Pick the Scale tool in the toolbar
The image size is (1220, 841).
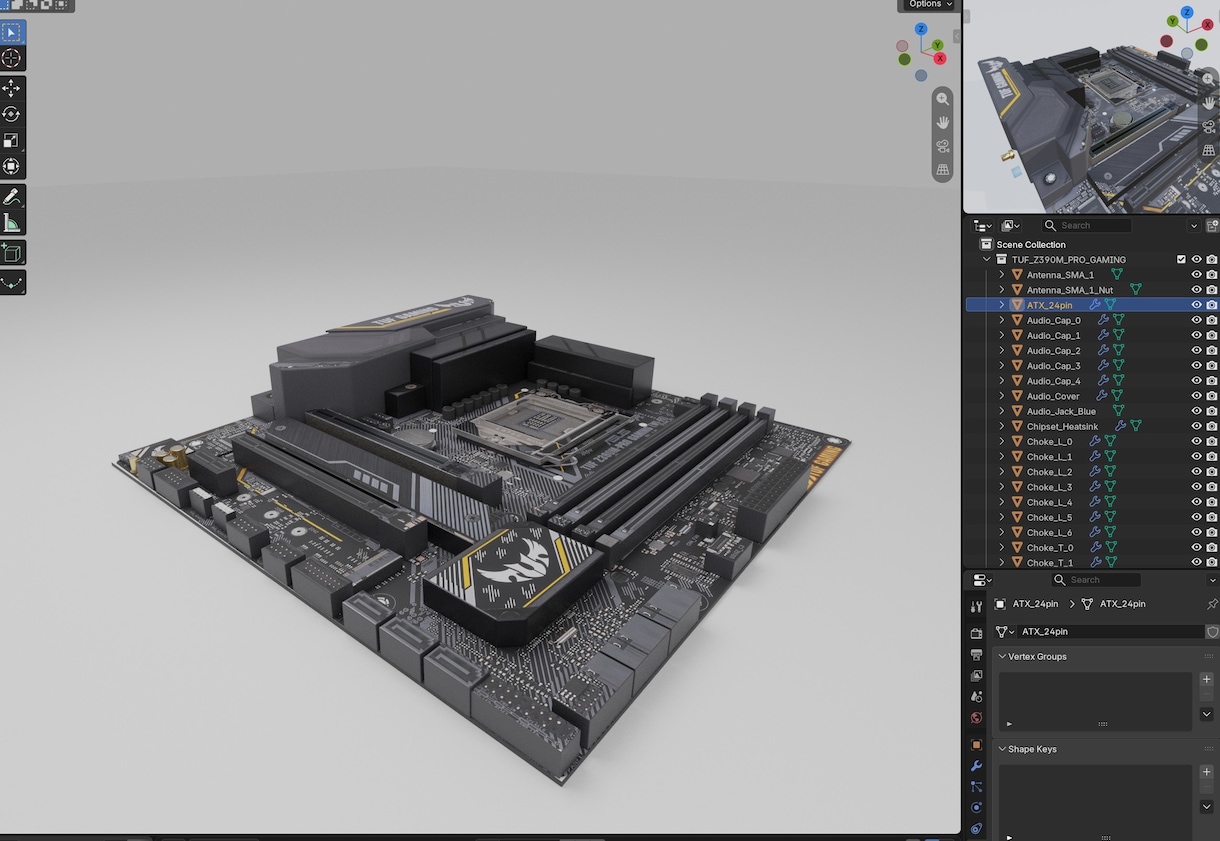pos(12,141)
